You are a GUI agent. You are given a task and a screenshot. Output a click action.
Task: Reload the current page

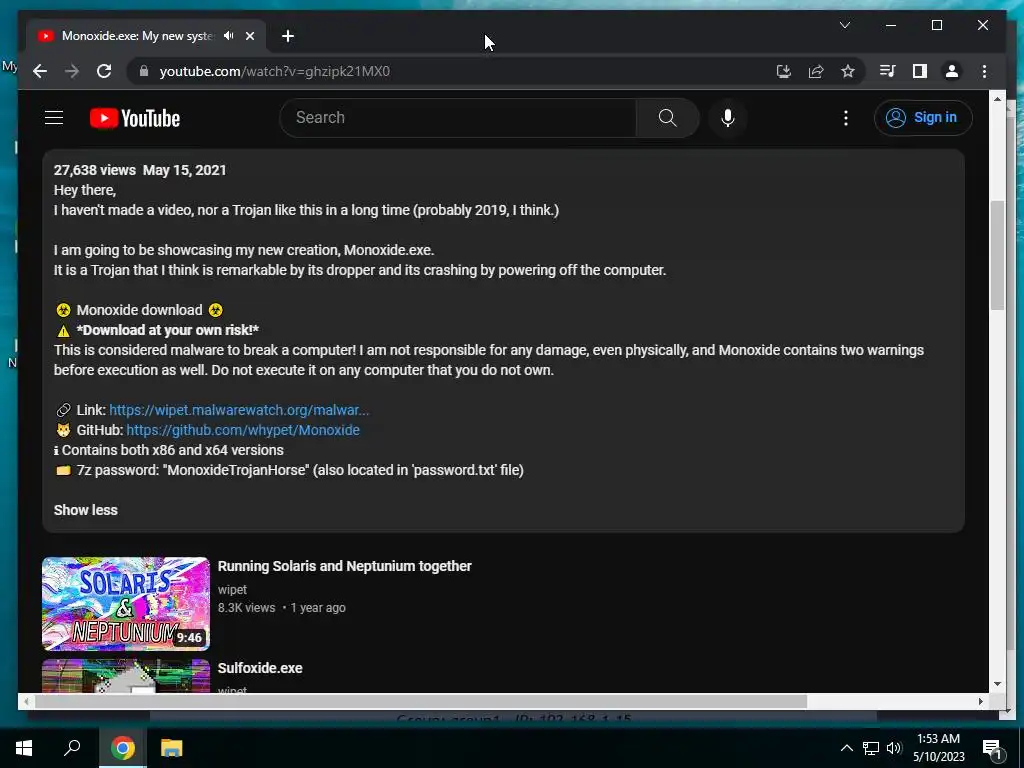[x=104, y=71]
